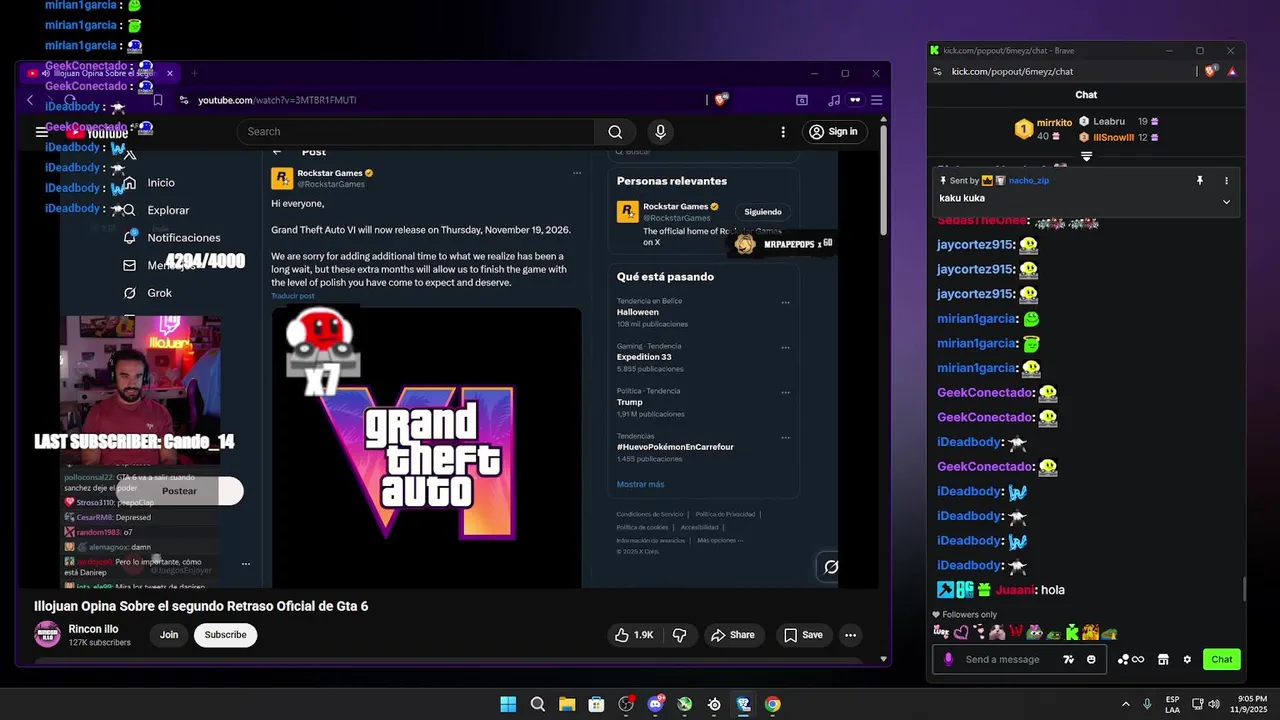Go back in the YouTube browser window
This screenshot has height=720, width=1280.
tap(30, 100)
